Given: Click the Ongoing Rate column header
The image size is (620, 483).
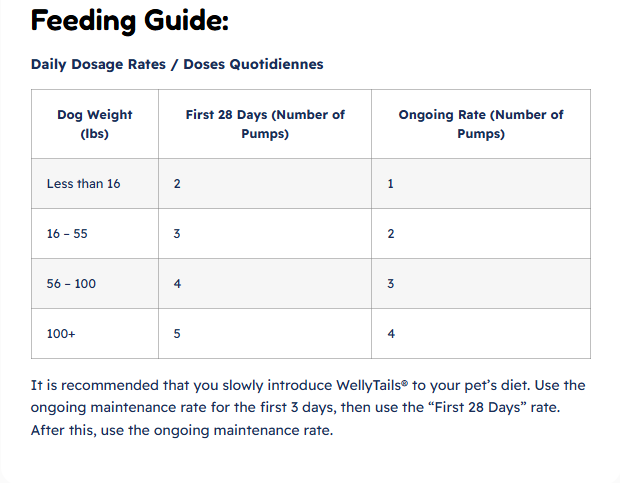Looking at the screenshot, I should [481, 124].
